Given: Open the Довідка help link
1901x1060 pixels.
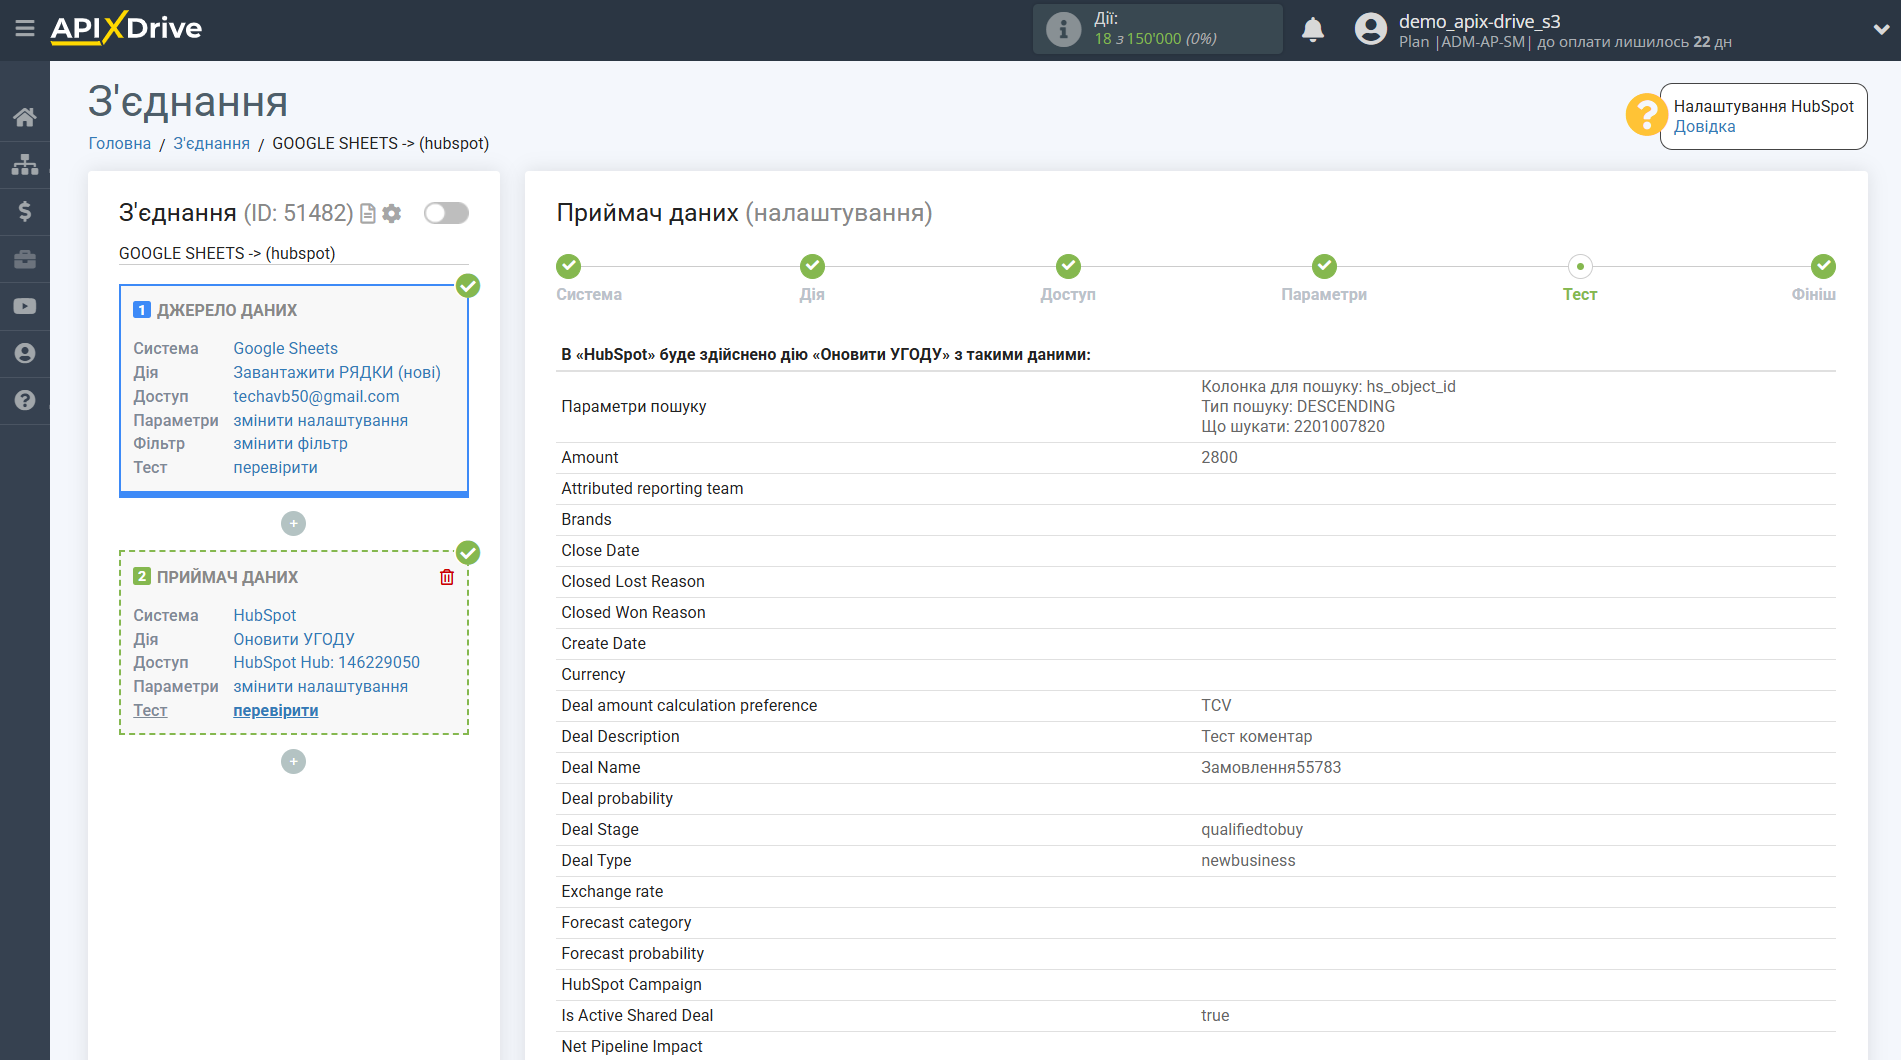Looking at the screenshot, I should [1704, 127].
